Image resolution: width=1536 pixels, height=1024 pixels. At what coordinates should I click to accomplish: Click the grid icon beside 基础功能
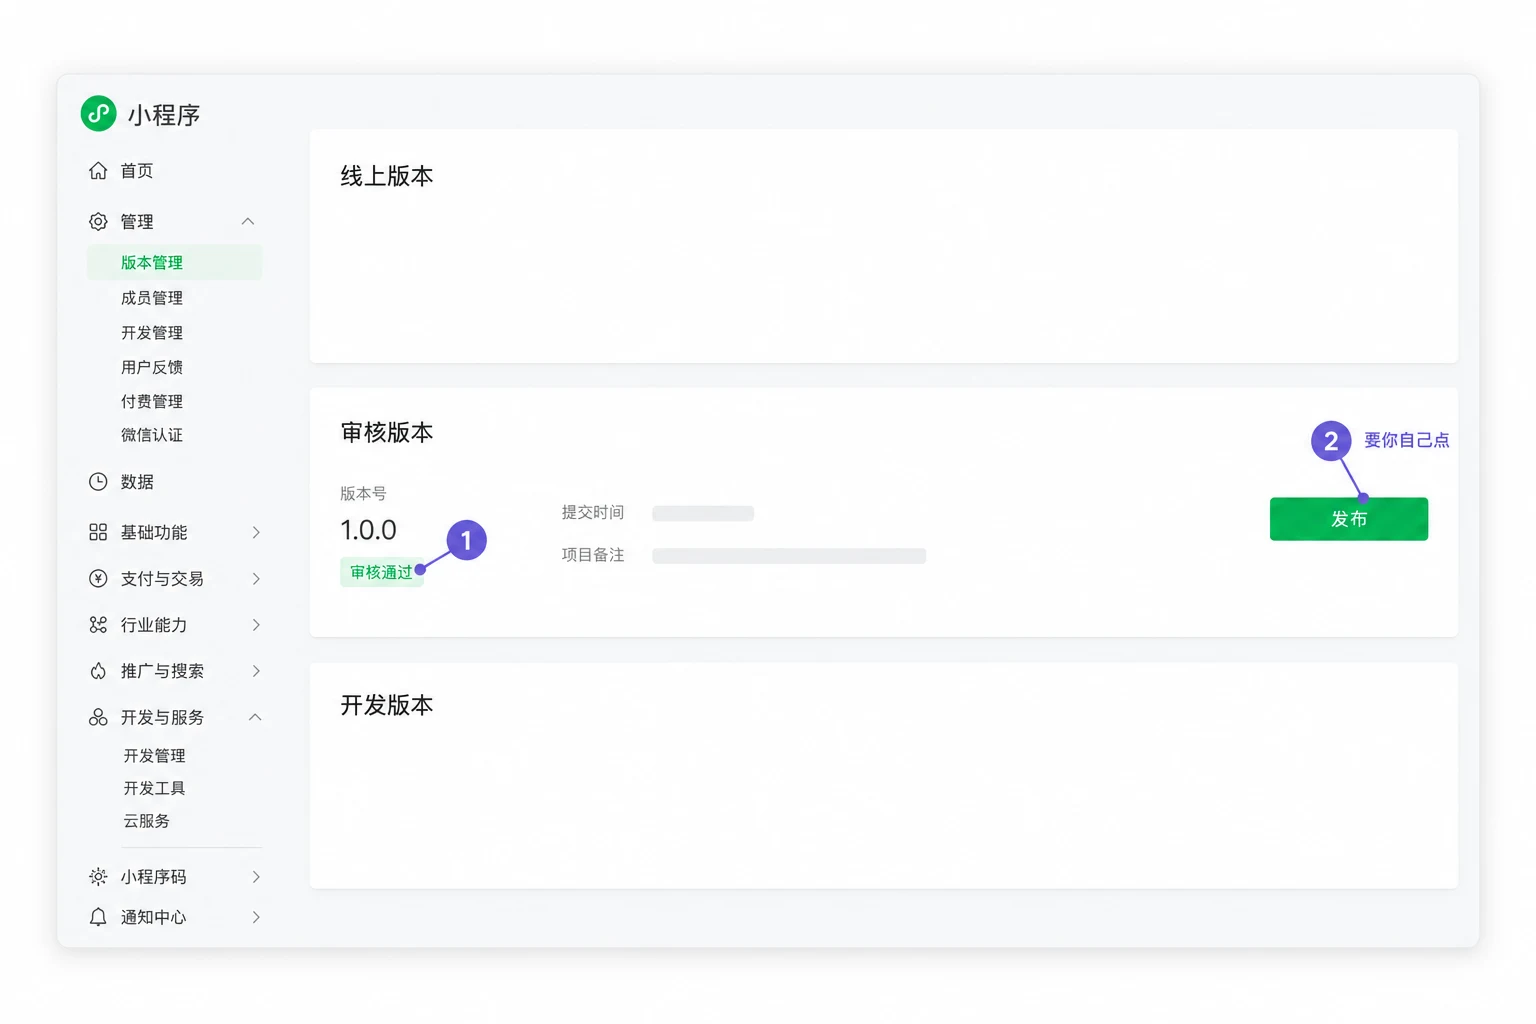click(x=98, y=532)
